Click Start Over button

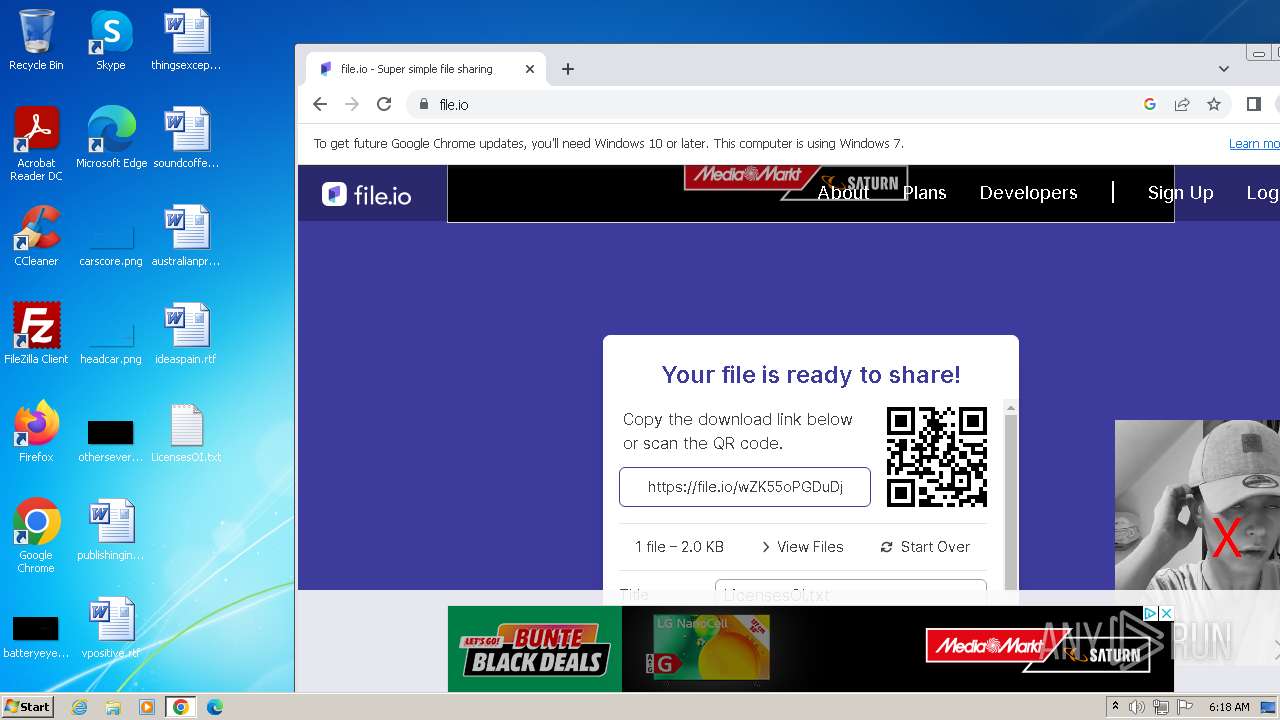(925, 547)
